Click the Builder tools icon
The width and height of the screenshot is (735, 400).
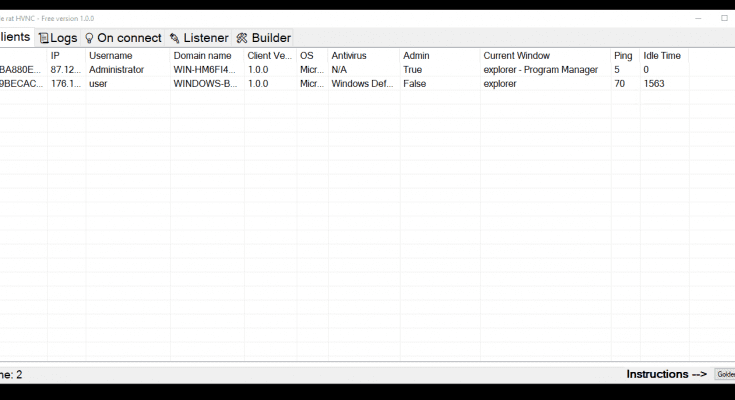pos(242,38)
